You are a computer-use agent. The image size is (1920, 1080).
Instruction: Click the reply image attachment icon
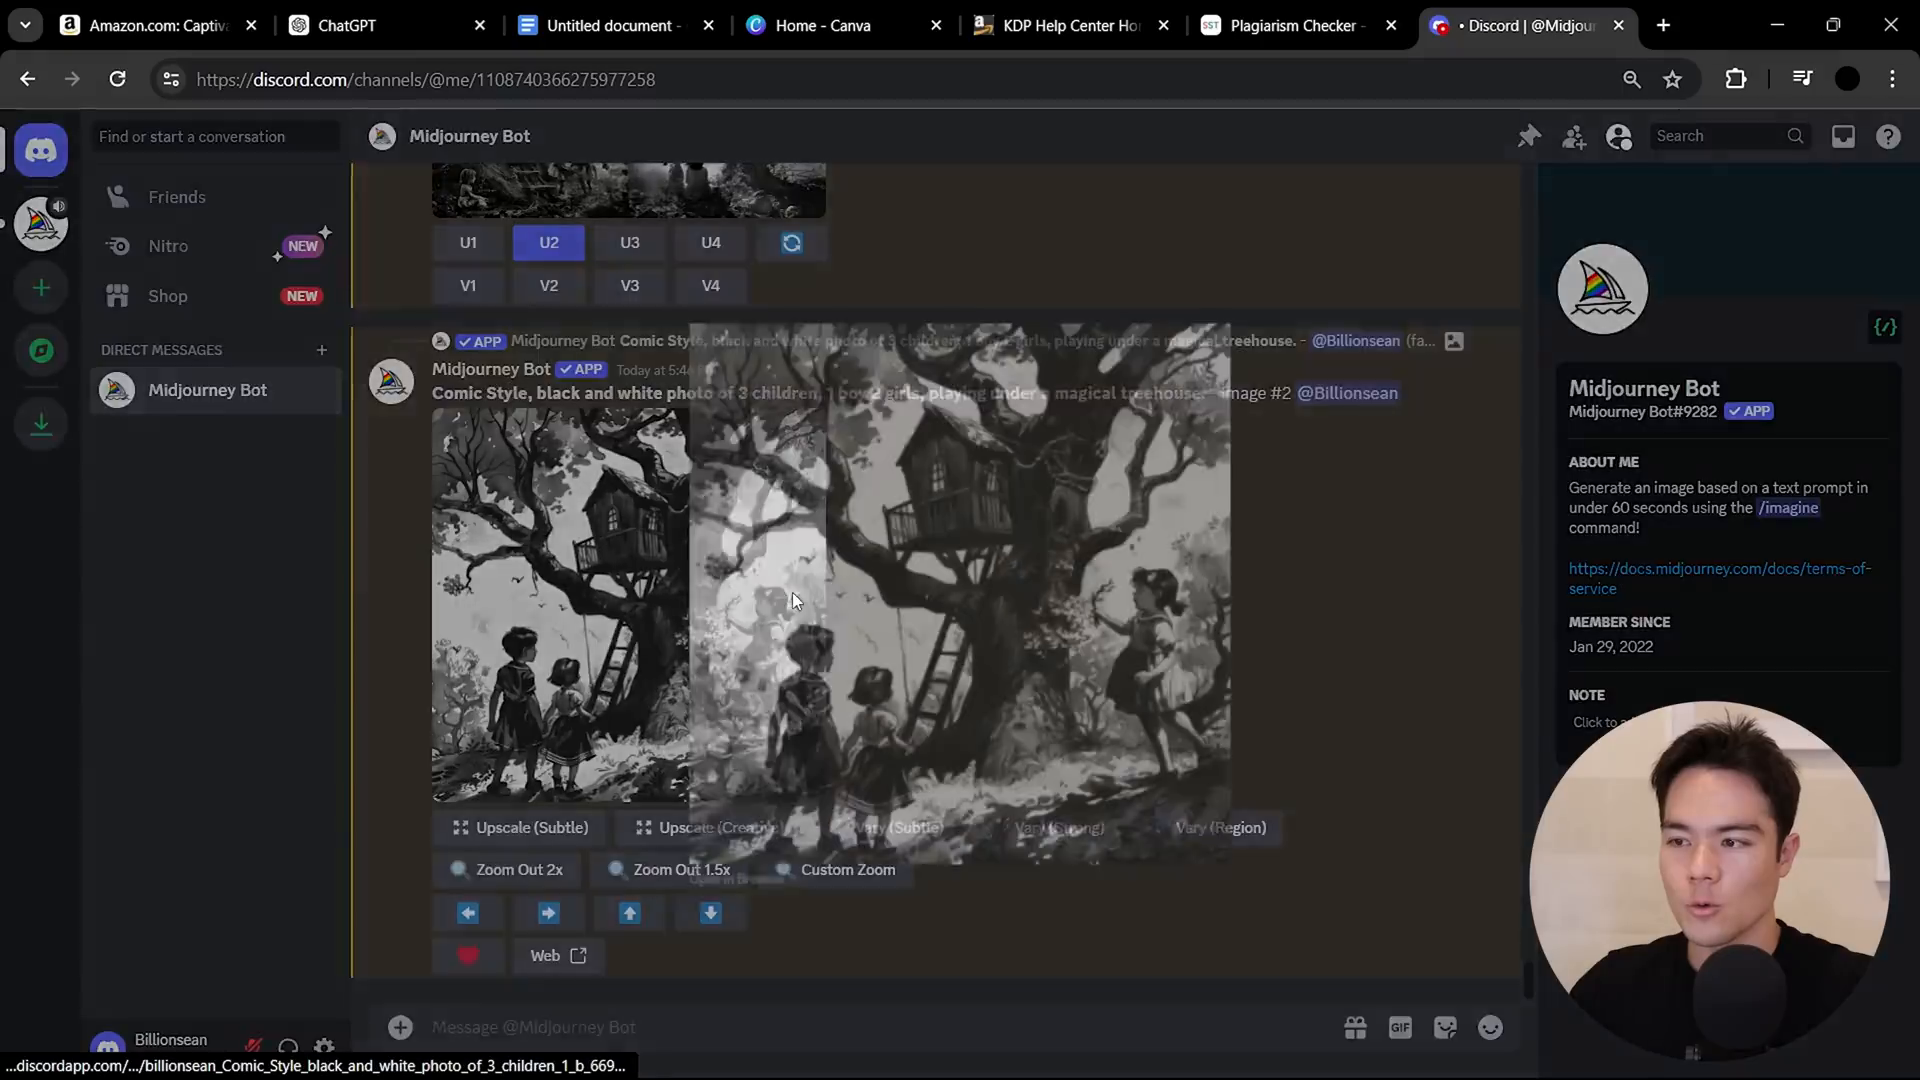[1454, 341]
